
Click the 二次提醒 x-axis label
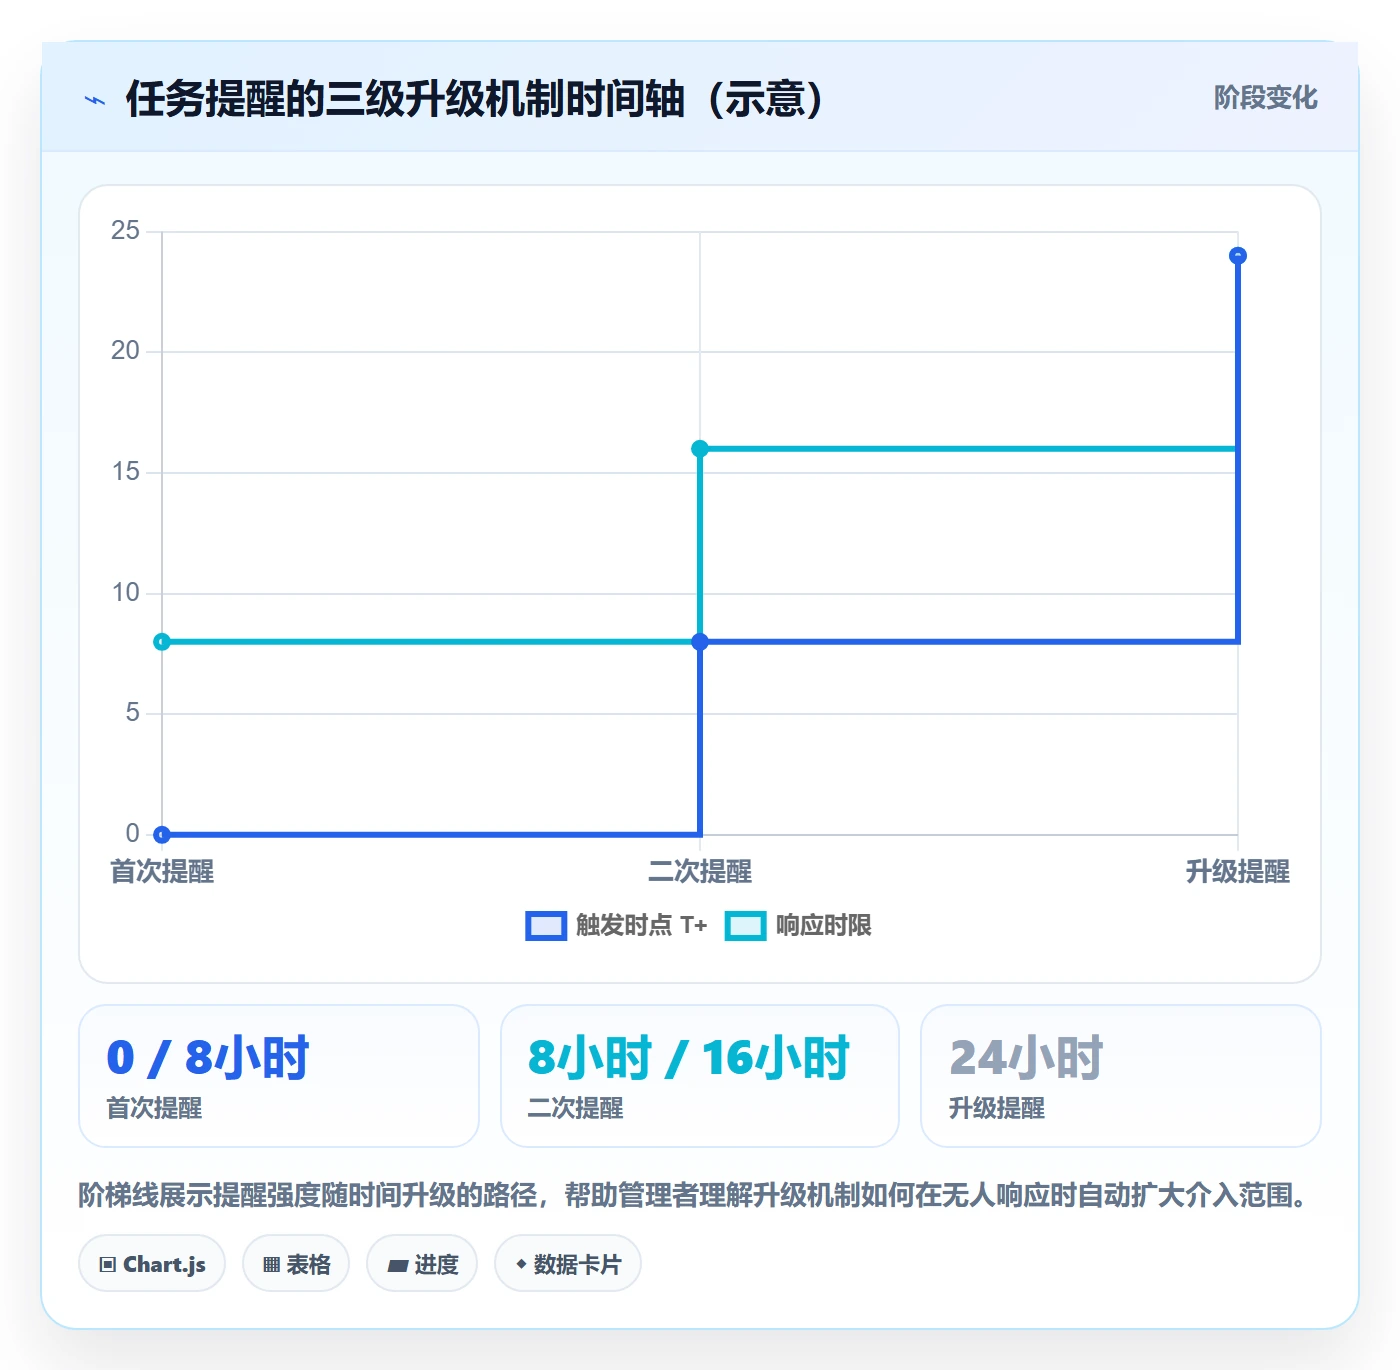pos(700,872)
